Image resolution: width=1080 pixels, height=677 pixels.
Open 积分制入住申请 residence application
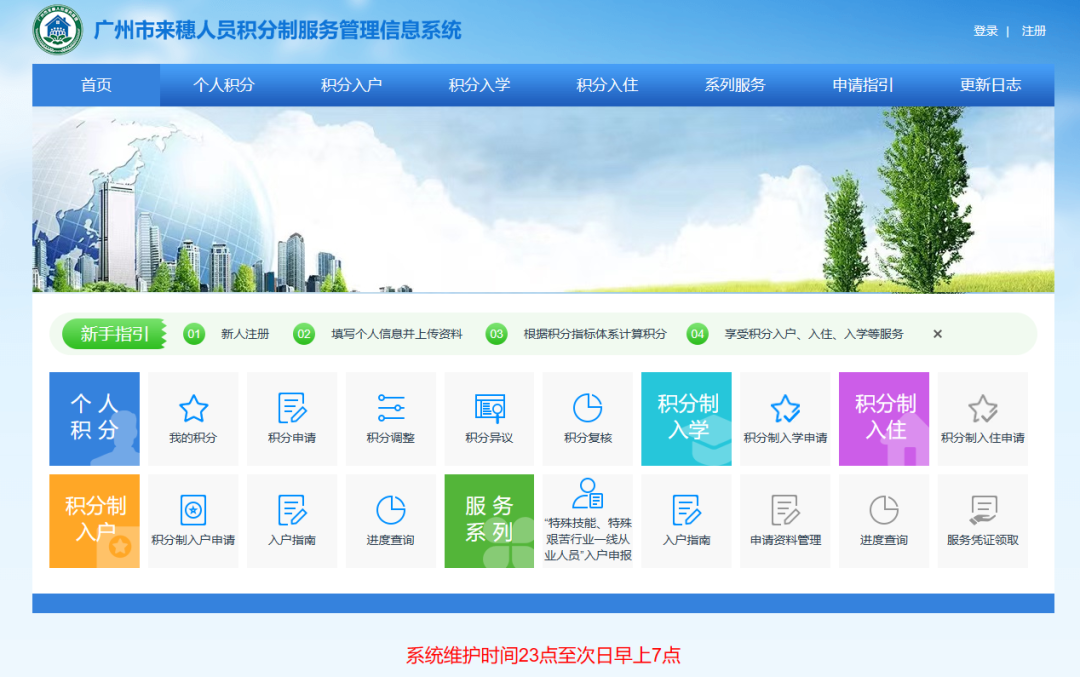pyautogui.click(x=982, y=418)
